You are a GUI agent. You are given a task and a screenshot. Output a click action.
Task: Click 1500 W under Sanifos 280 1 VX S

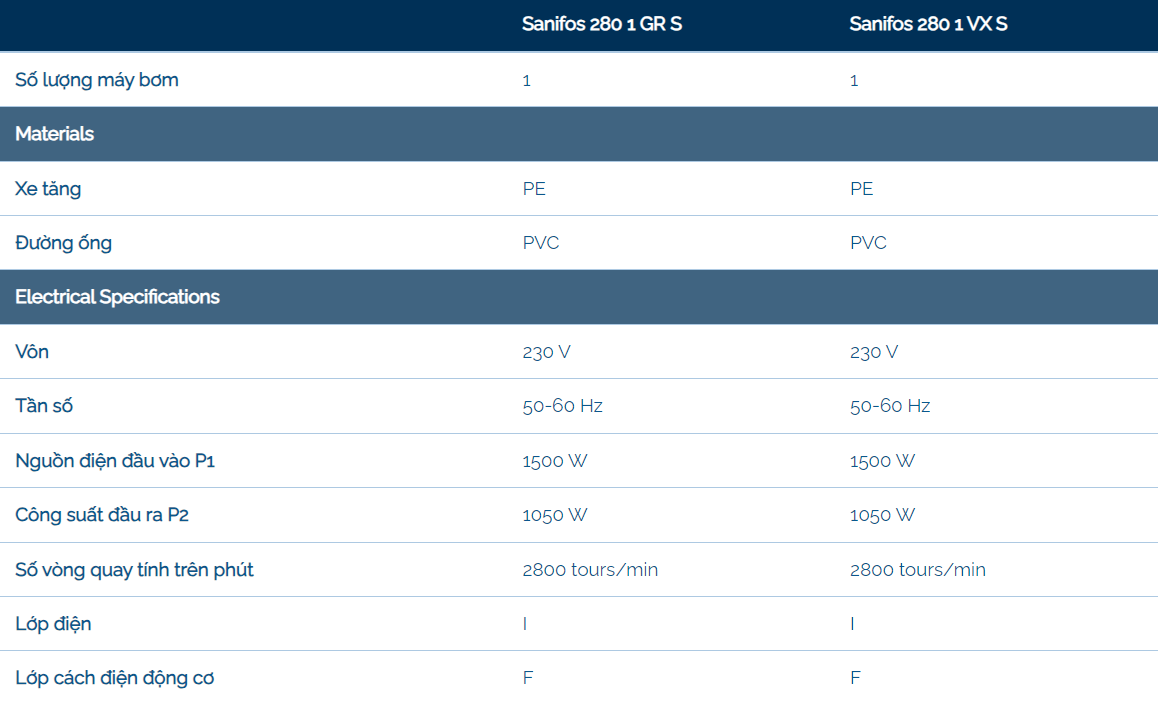click(883, 461)
